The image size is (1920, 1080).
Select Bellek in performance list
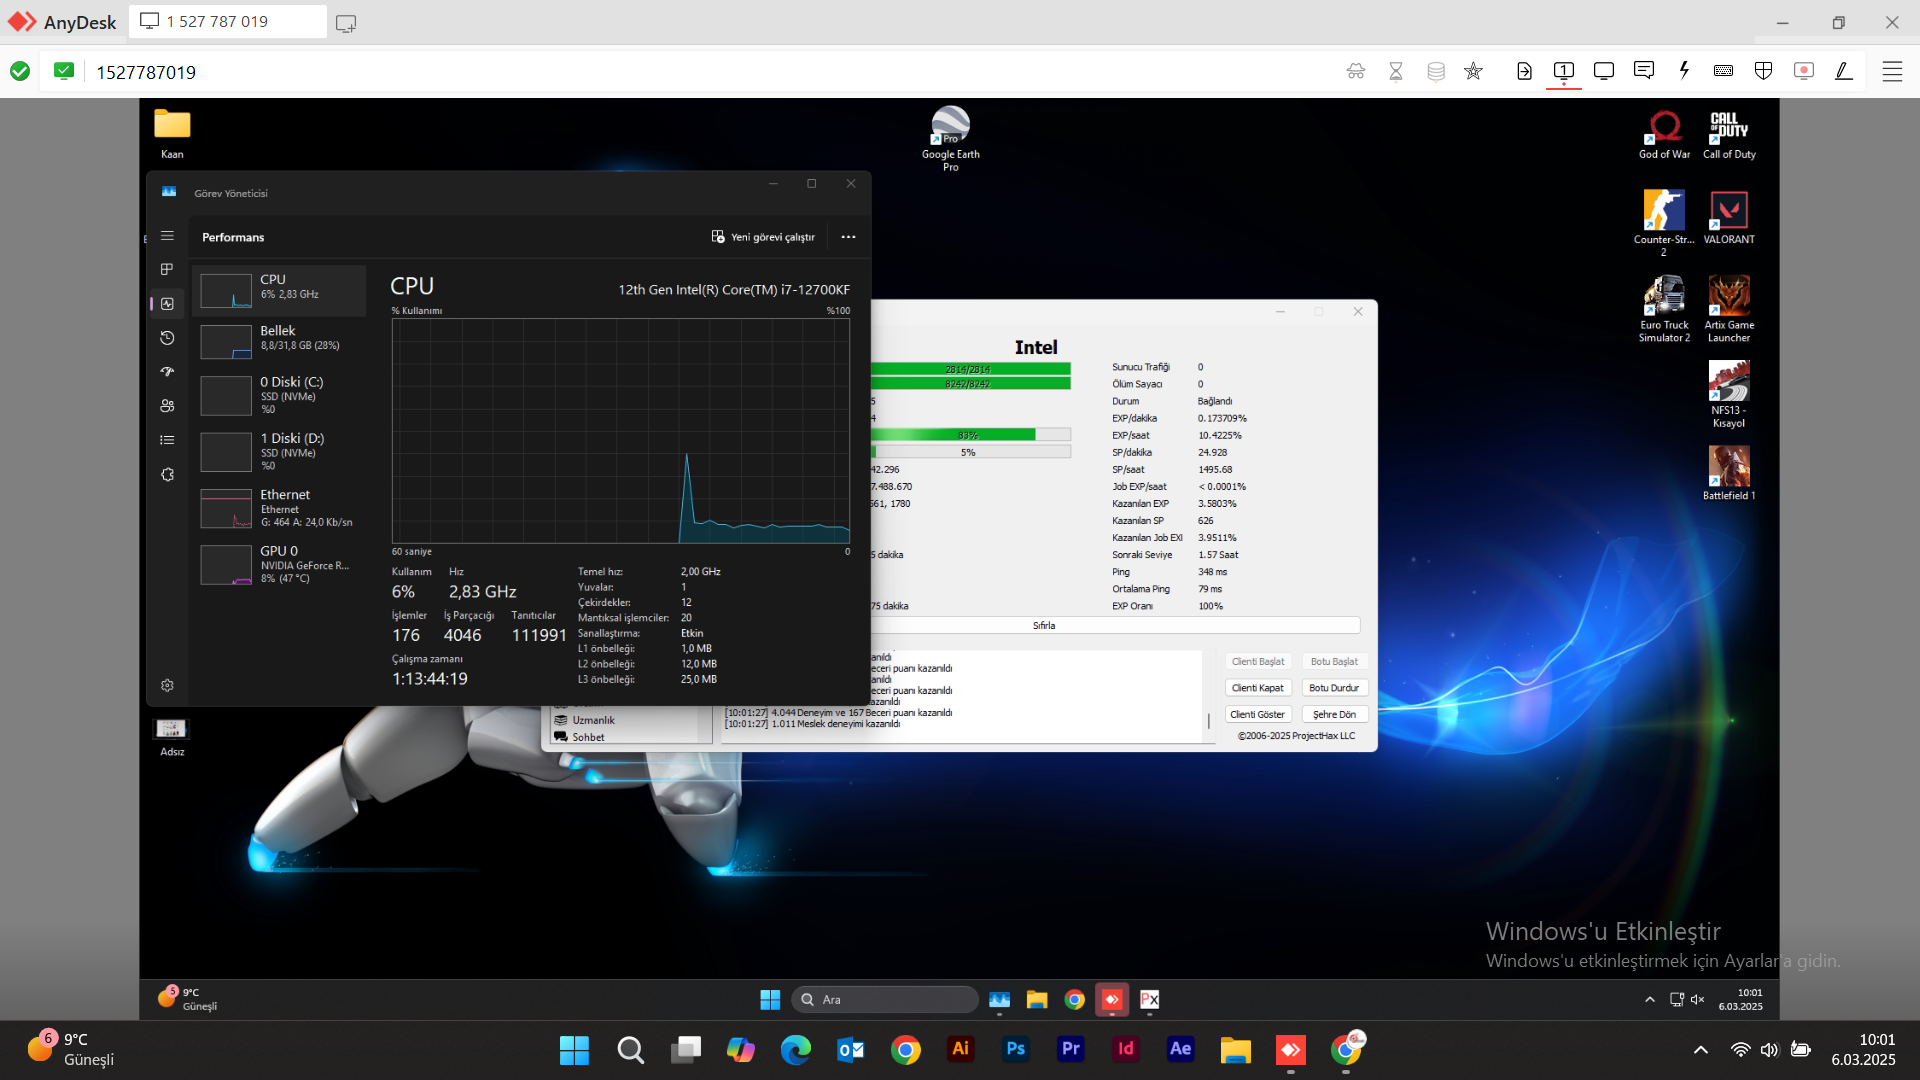[280, 340]
